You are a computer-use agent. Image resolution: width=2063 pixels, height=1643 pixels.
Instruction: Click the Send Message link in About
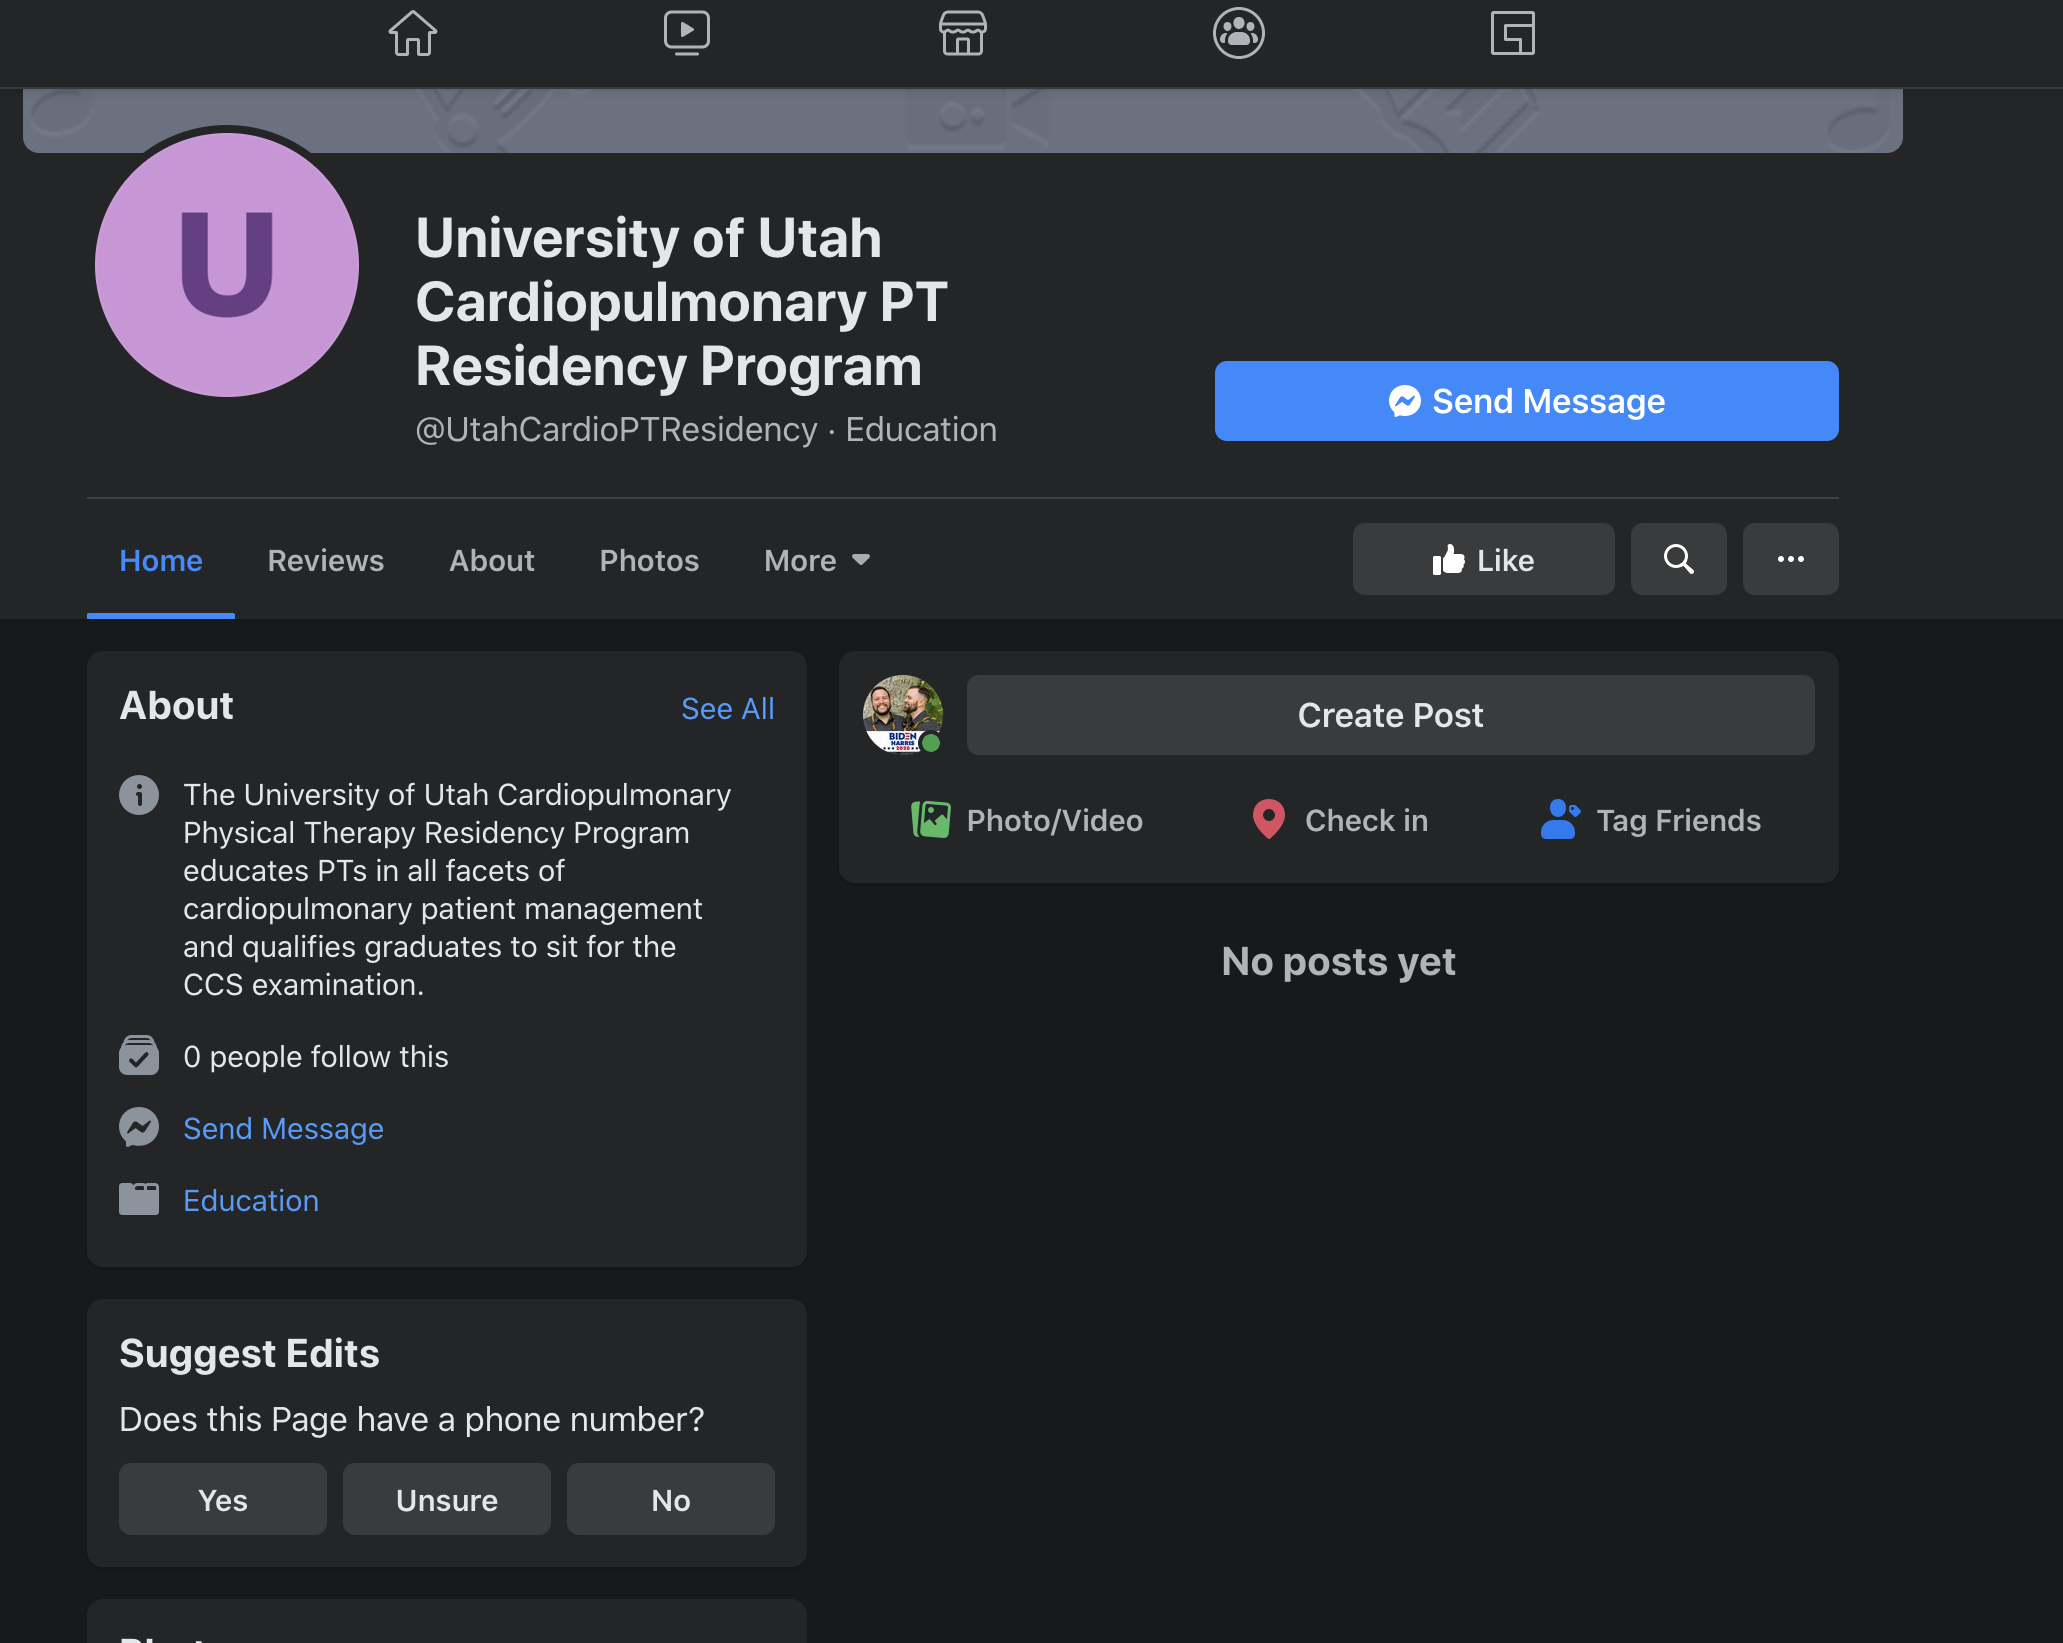click(284, 1128)
